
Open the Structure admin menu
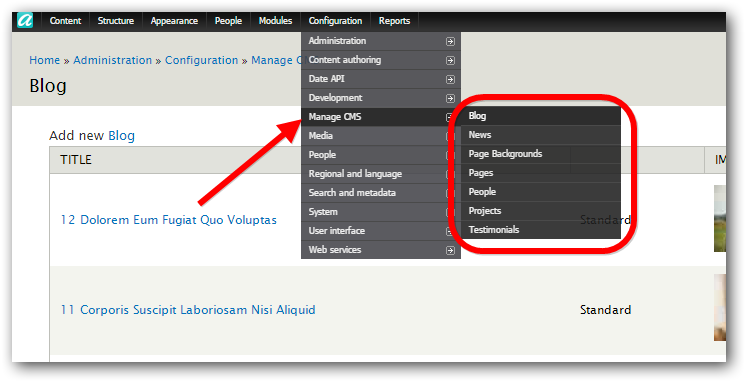116,21
